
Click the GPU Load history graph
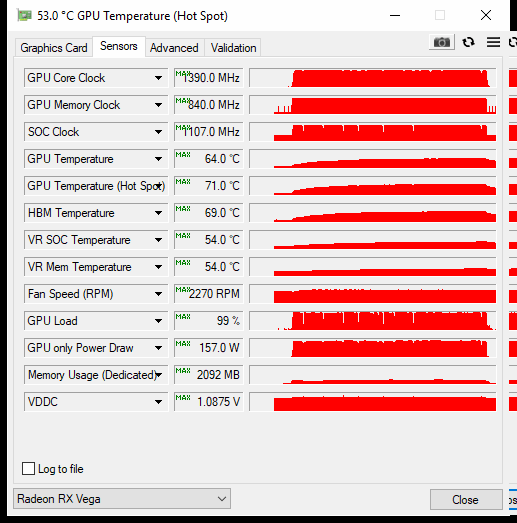pos(373,321)
